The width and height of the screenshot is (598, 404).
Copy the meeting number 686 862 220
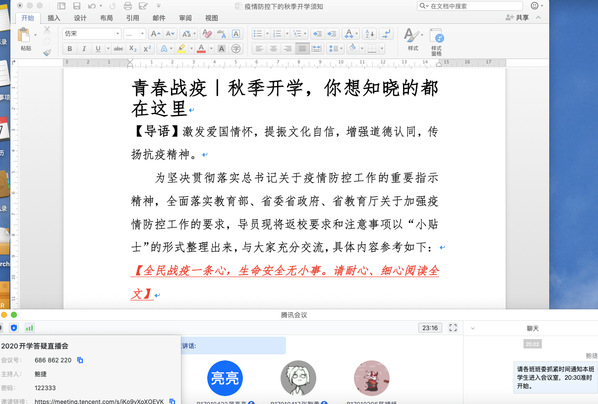click(x=80, y=360)
